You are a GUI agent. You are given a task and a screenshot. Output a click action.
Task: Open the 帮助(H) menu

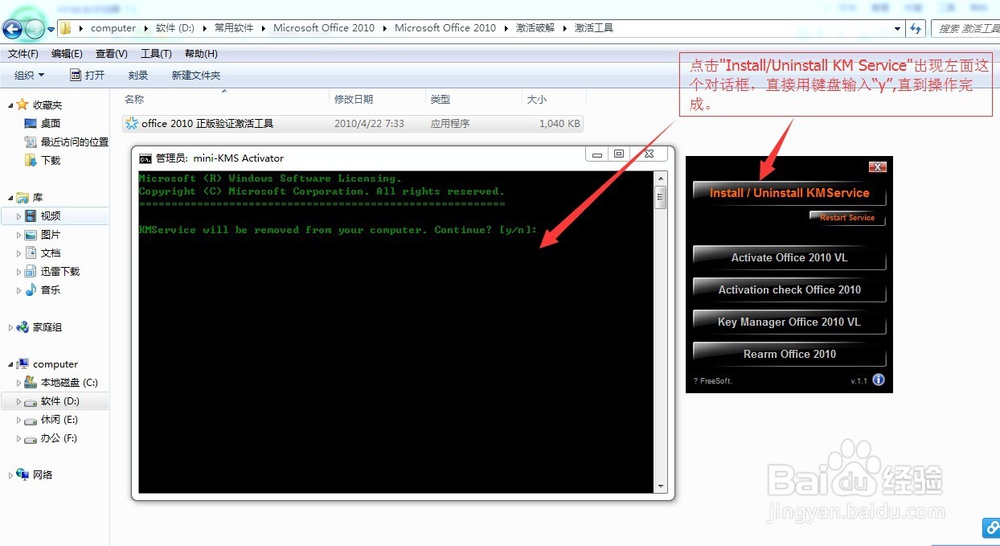201,54
